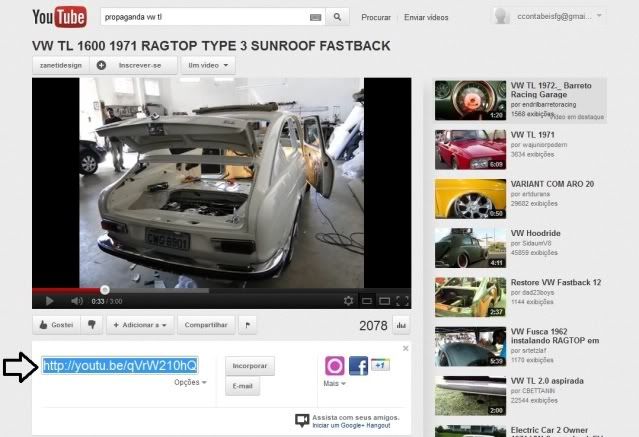
Task: Switch to small player size icon
Action: click(367, 301)
